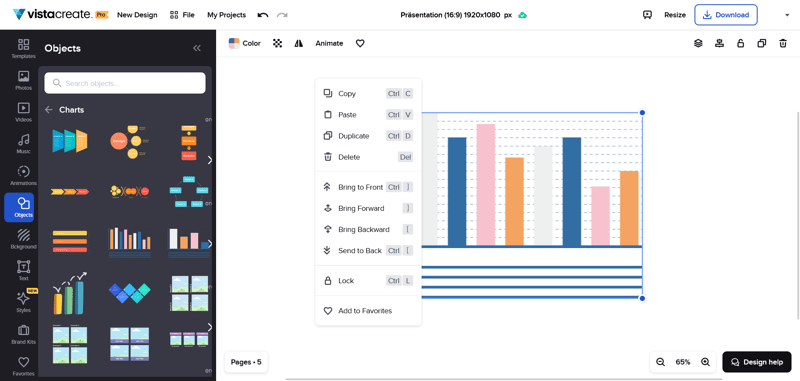Click the transparency checkerboard icon

[x=278, y=43]
